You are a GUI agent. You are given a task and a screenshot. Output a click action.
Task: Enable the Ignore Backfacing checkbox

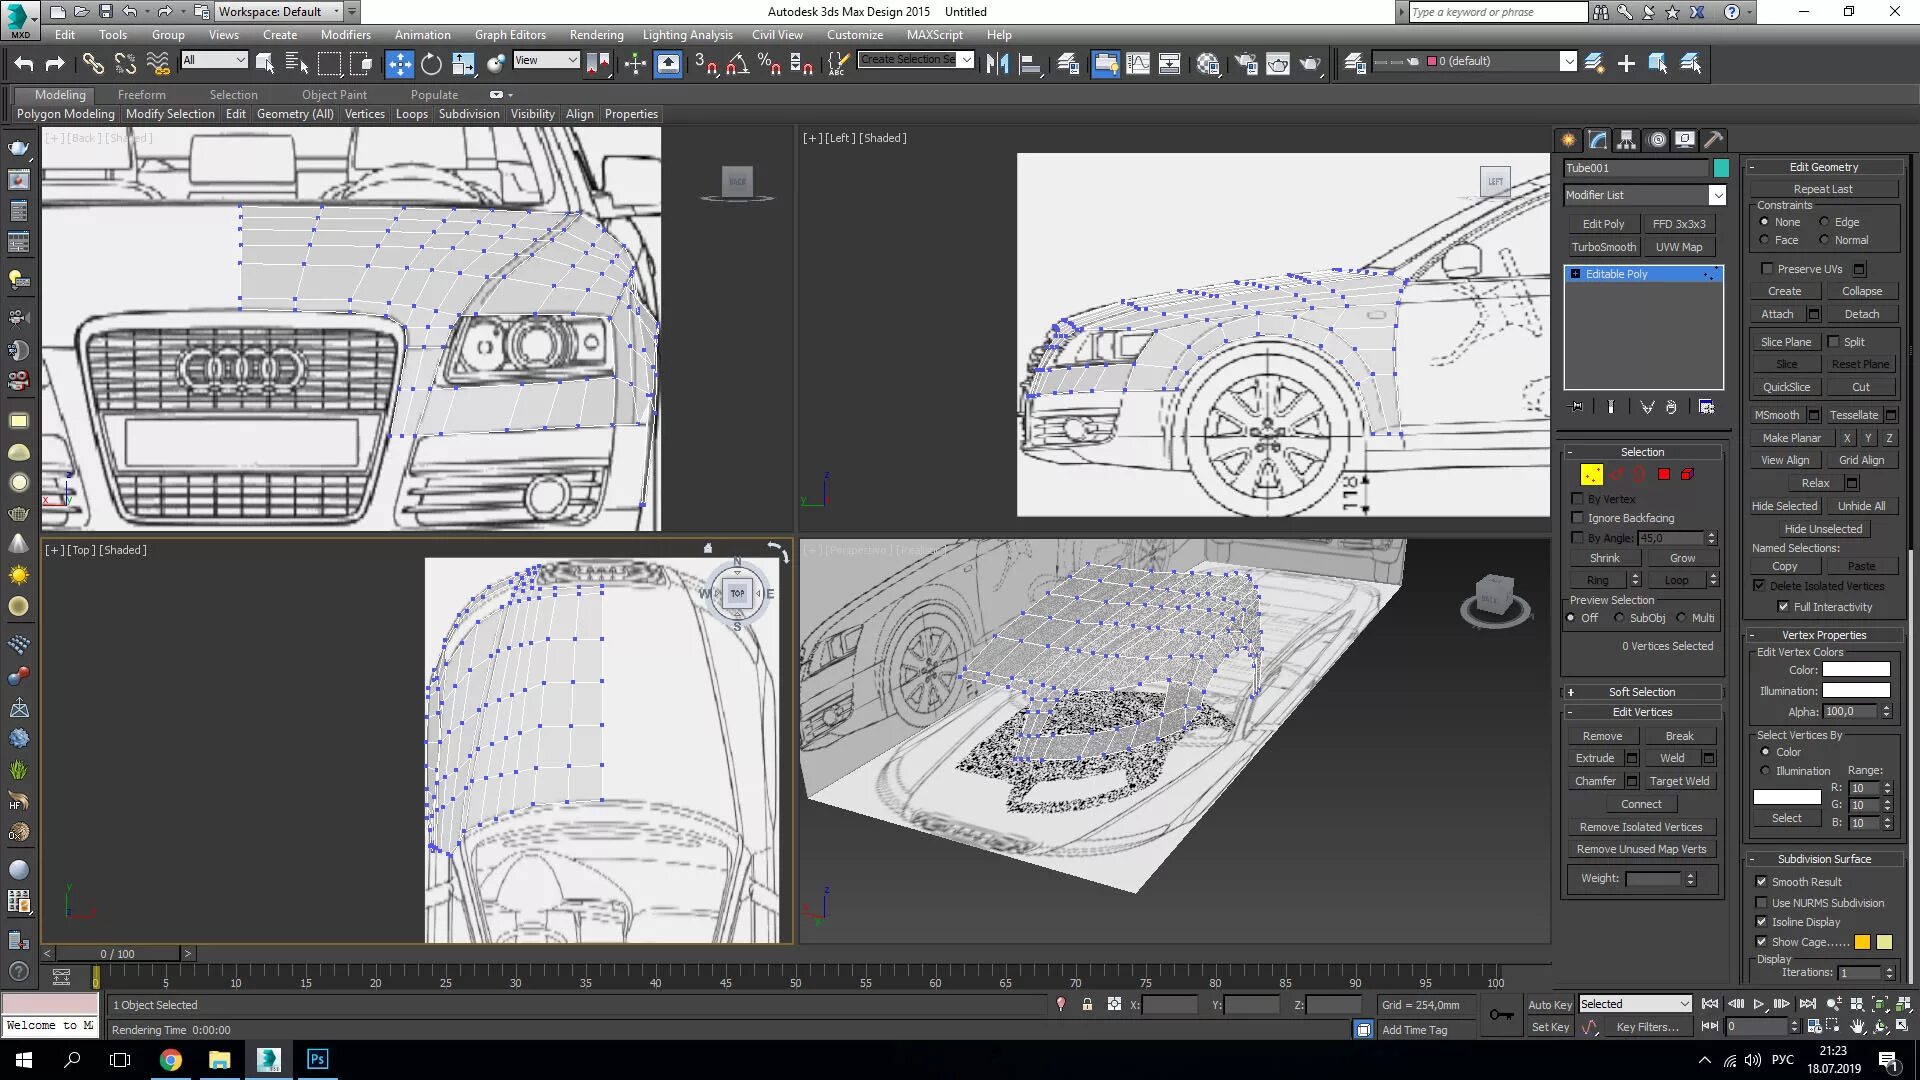[x=1578, y=518]
